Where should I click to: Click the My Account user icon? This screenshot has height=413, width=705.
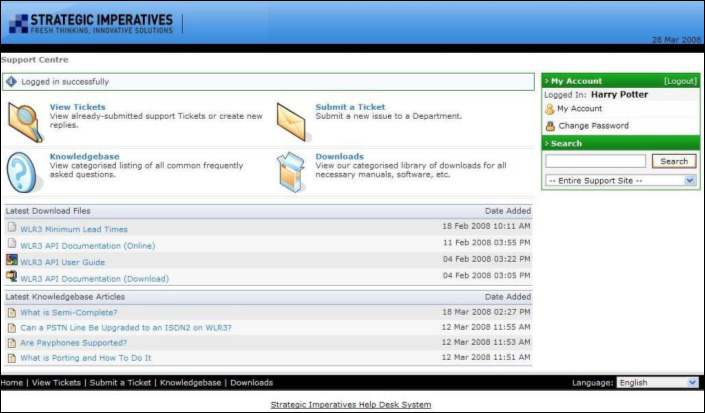pyautogui.click(x=550, y=109)
